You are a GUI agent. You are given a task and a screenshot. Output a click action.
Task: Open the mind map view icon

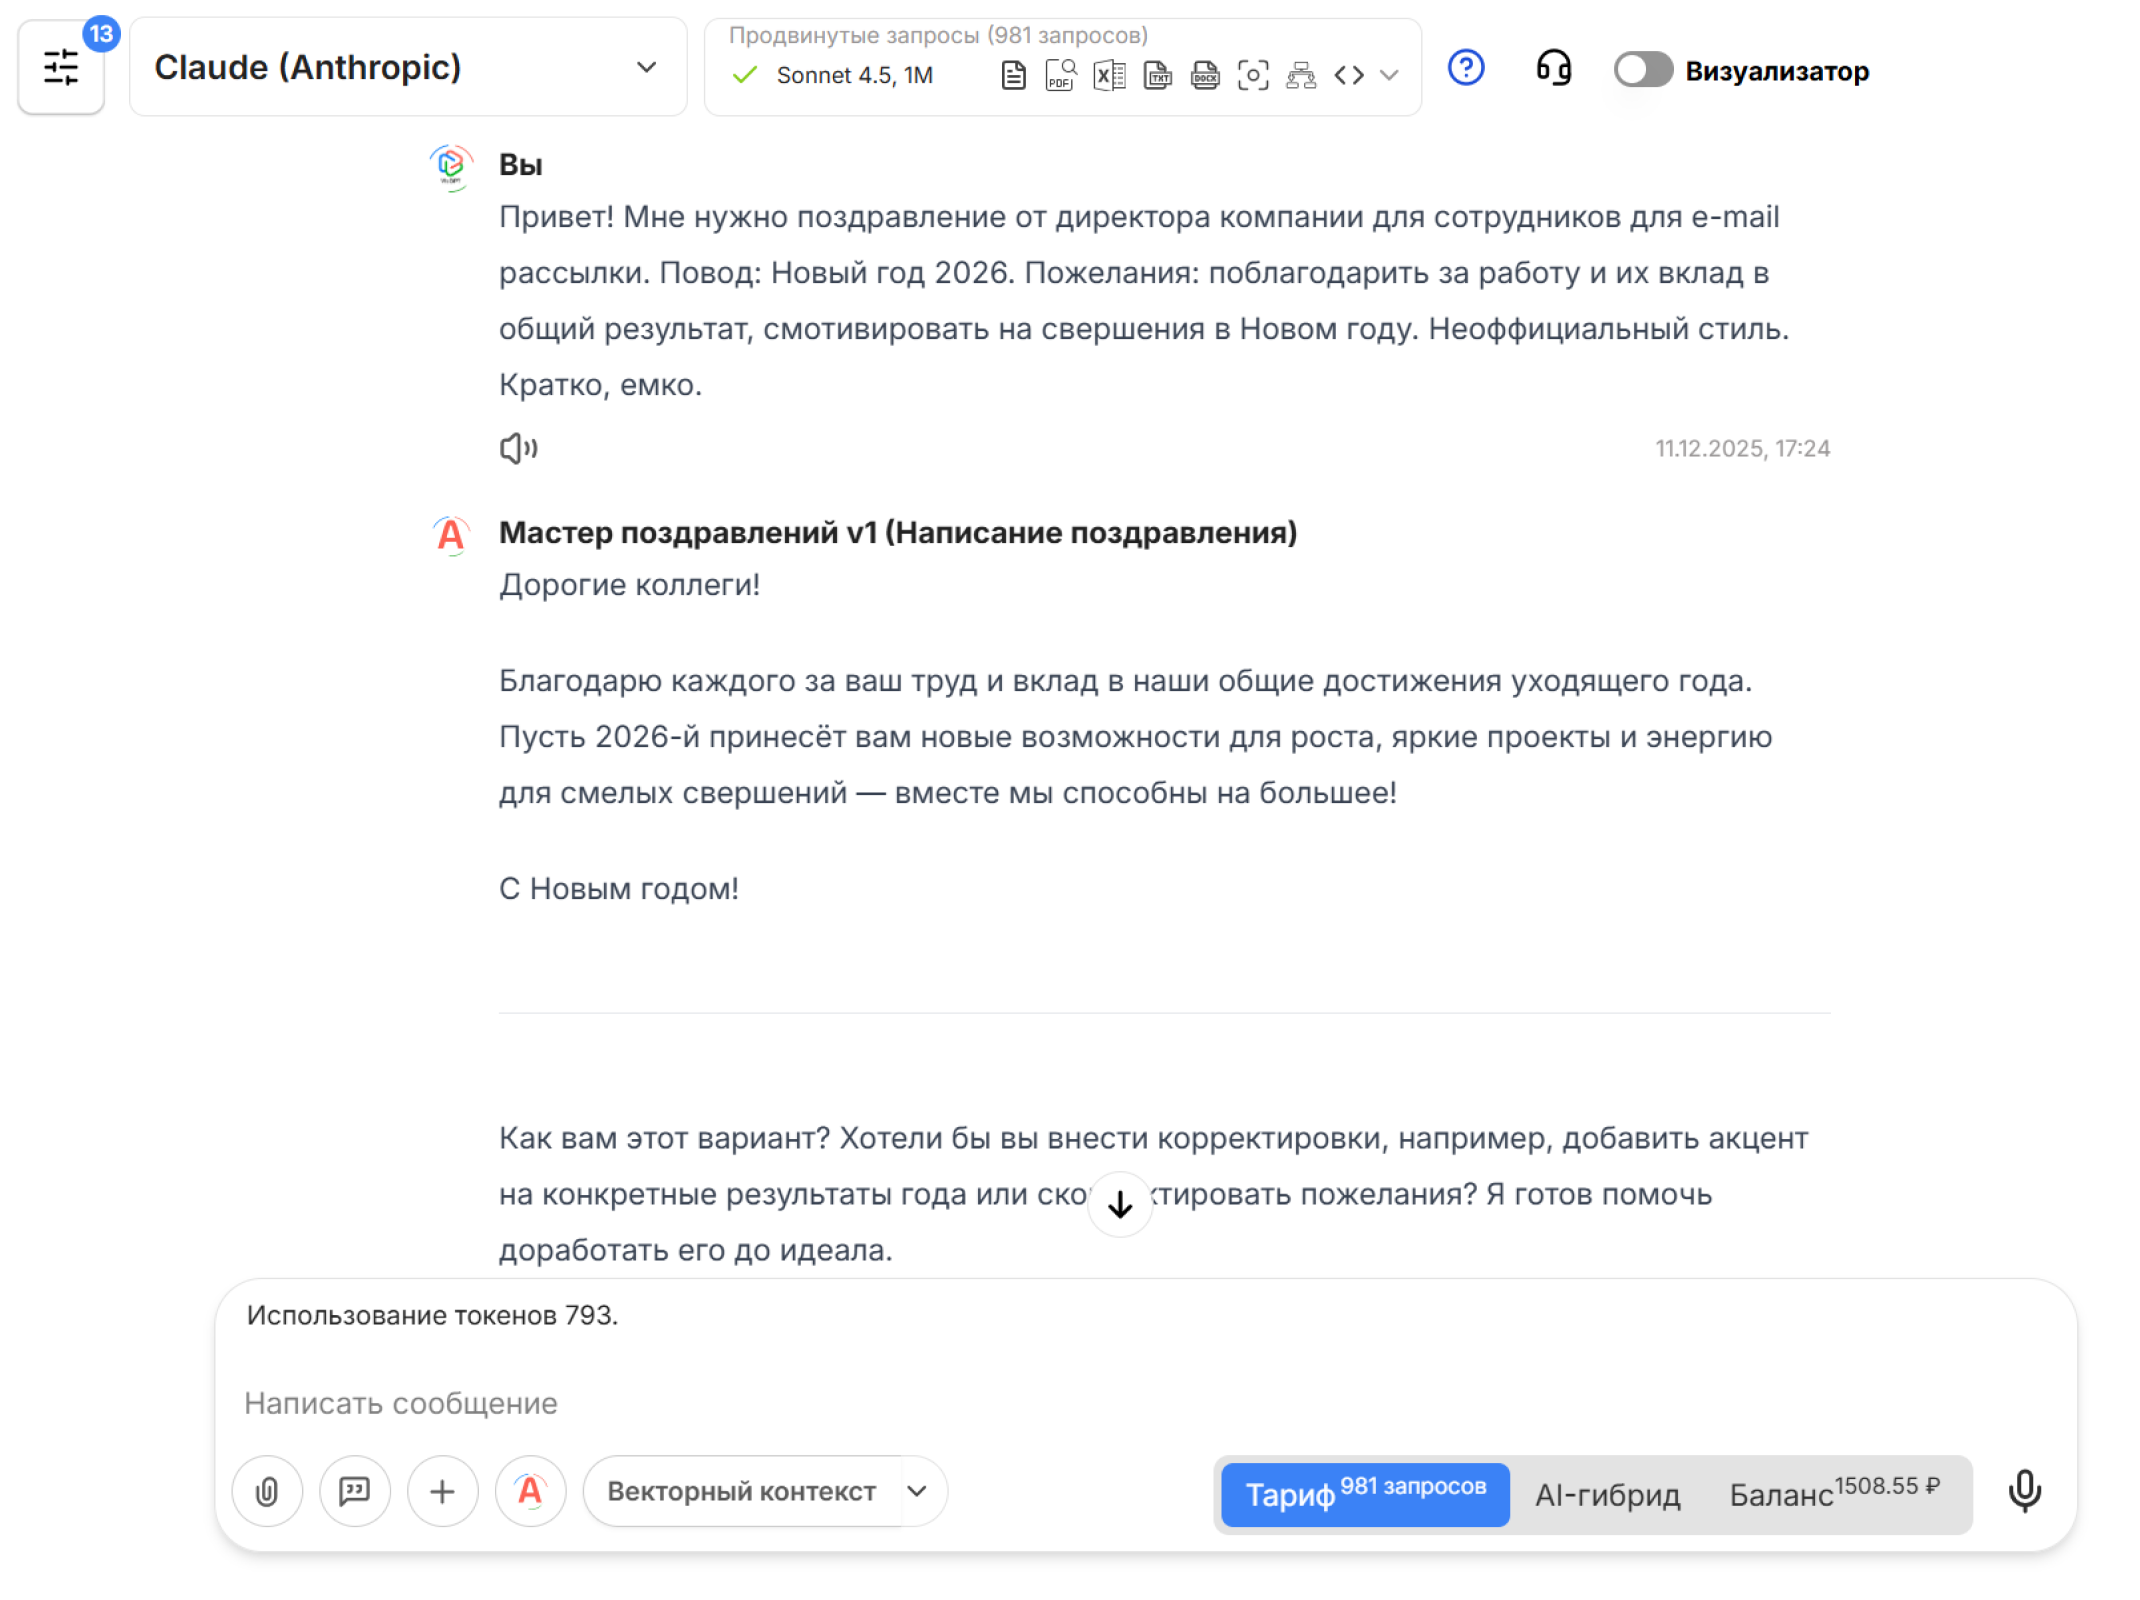[1301, 74]
